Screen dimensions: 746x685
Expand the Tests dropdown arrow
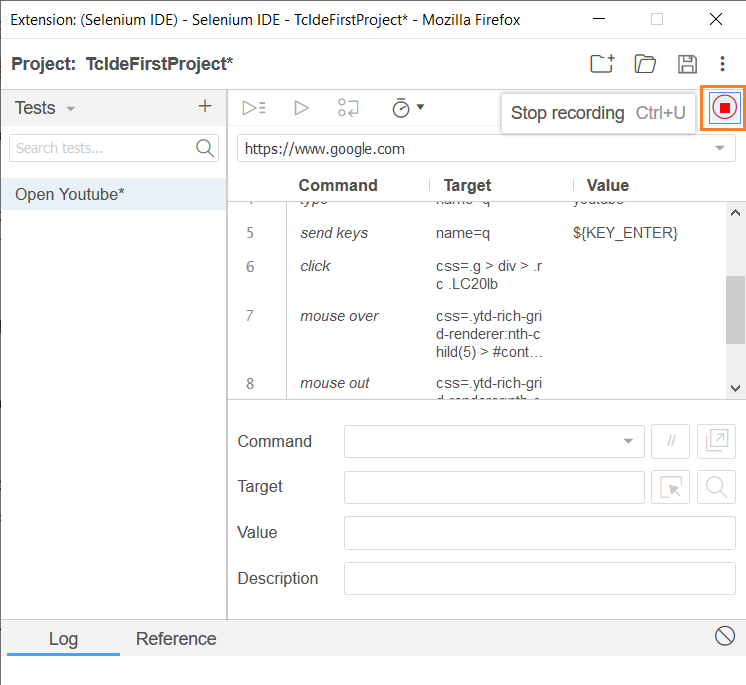coord(70,109)
